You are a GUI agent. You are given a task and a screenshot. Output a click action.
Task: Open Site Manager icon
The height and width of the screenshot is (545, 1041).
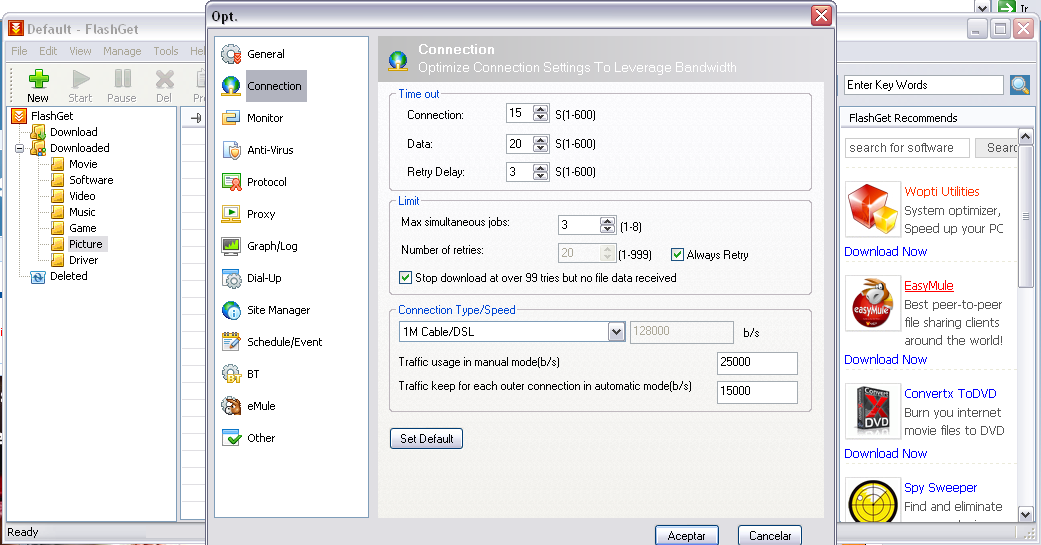(231, 310)
